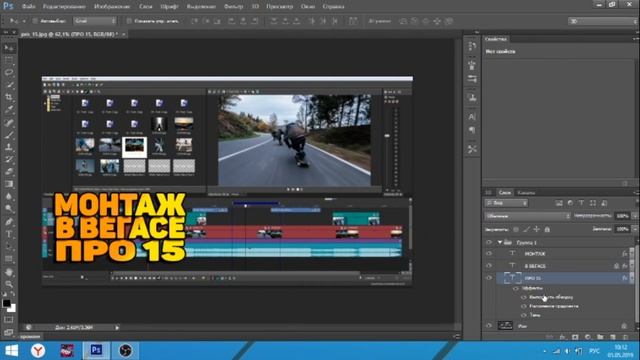Screen dimensions: 640x360
Task: Toggle the Show Transform Controls checkbox
Action: pyautogui.click(x=129, y=21)
